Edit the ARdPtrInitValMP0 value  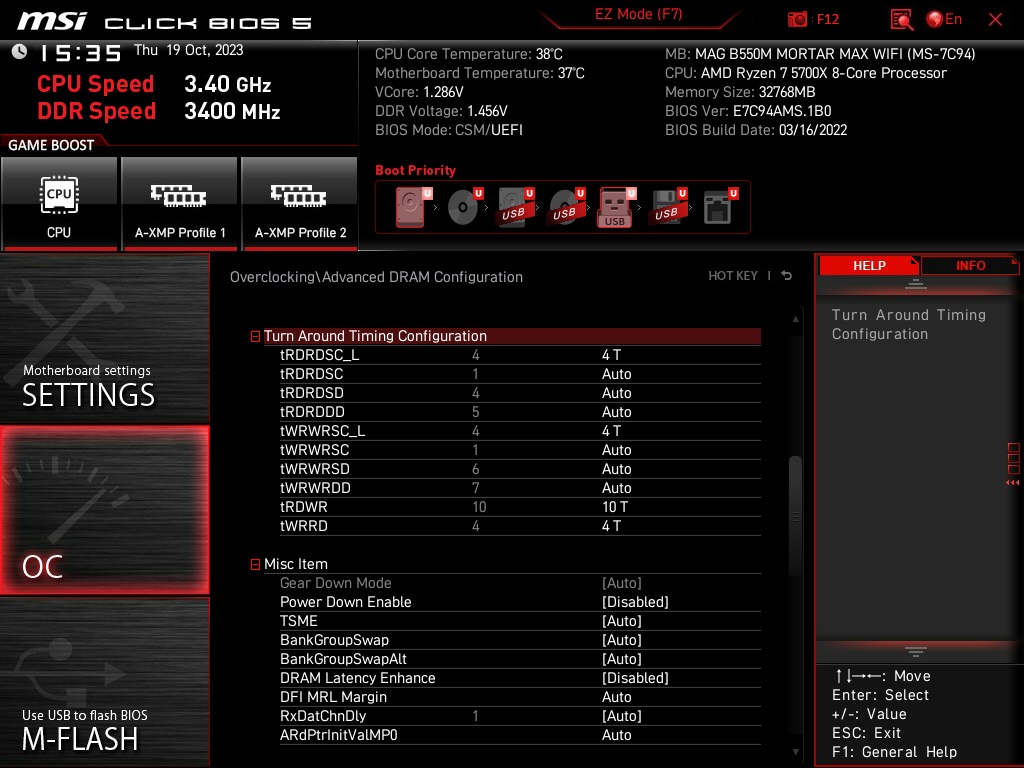tap(616, 735)
